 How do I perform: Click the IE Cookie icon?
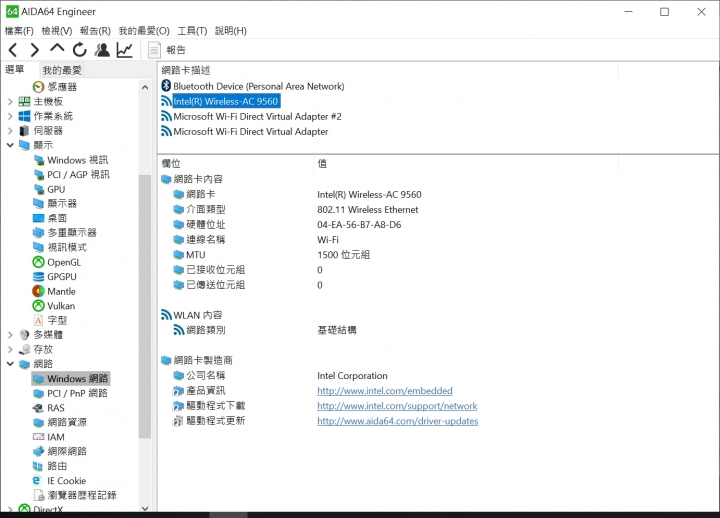tap(39, 480)
